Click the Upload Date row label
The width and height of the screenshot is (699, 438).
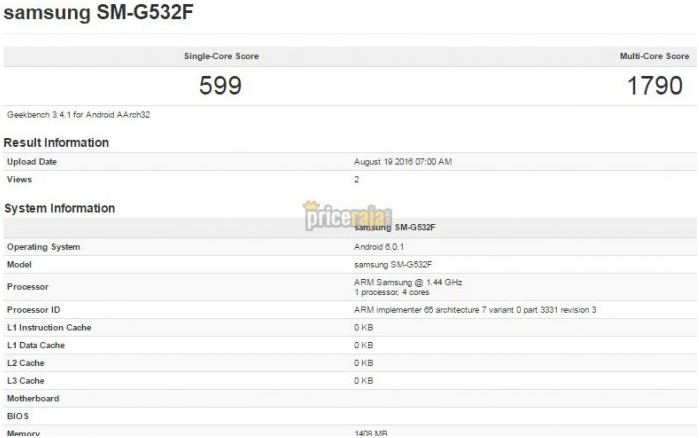tap(32, 162)
